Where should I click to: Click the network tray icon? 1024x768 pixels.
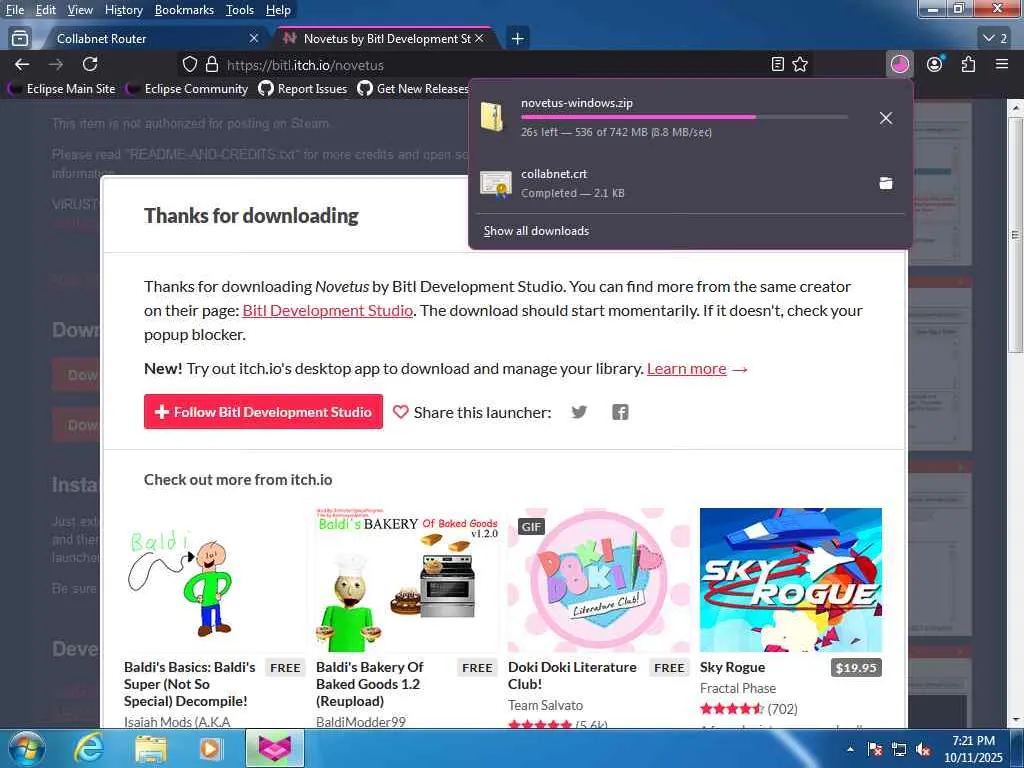(x=899, y=749)
